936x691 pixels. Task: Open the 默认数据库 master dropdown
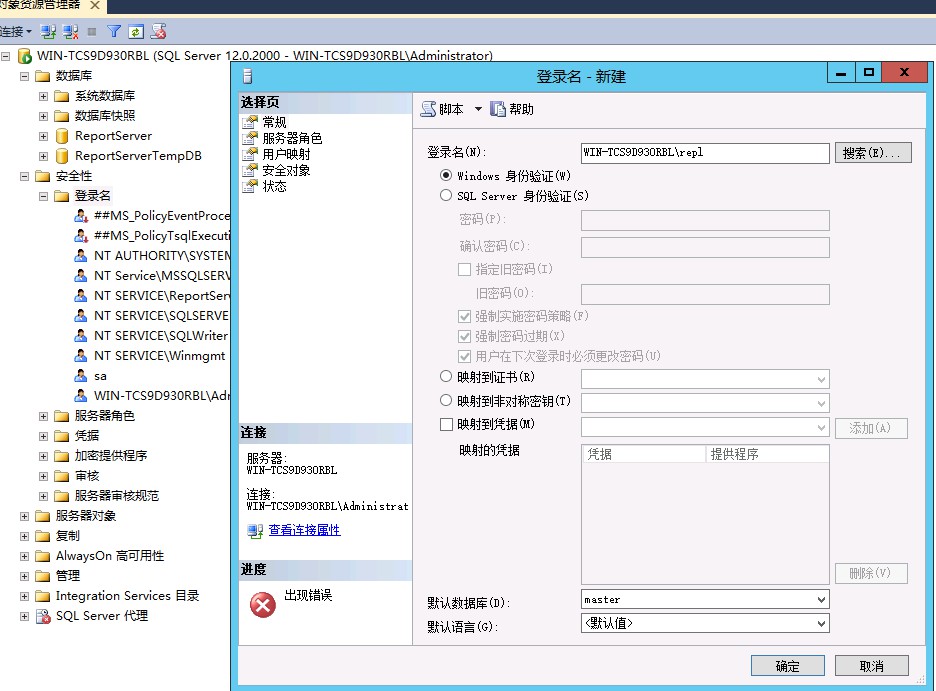[821, 600]
